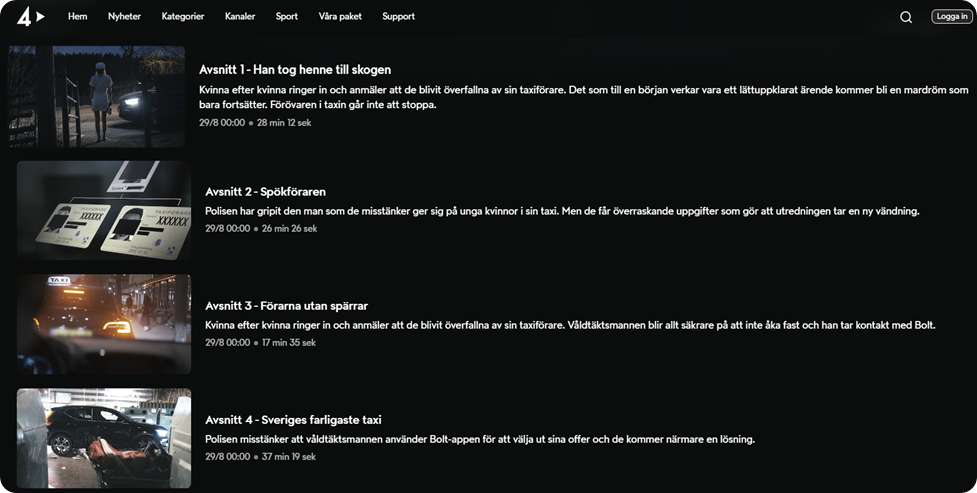The width and height of the screenshot is (977, 493).
Task: Click the Logga in button
Action: (x=951, y=17)
